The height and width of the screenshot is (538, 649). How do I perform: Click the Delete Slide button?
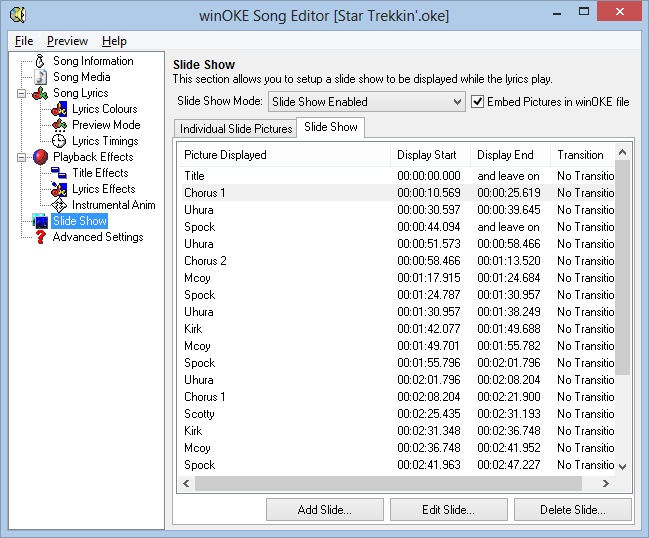[572, 510]
